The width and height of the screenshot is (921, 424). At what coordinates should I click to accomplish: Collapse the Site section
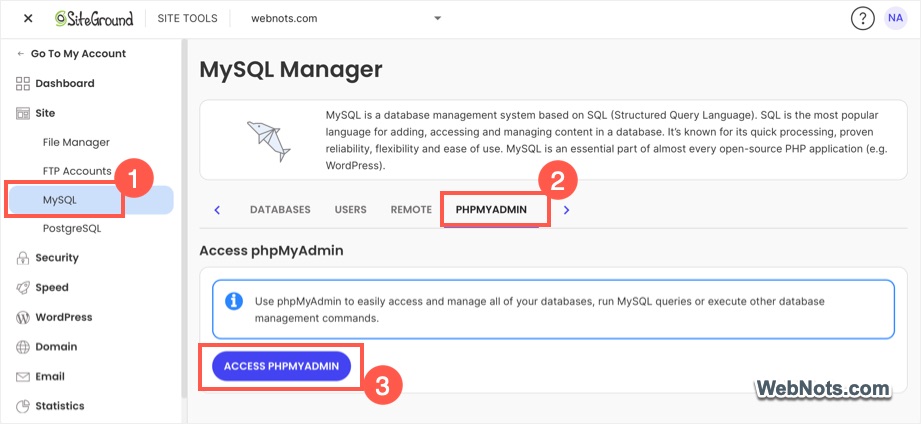coord(45,113)
